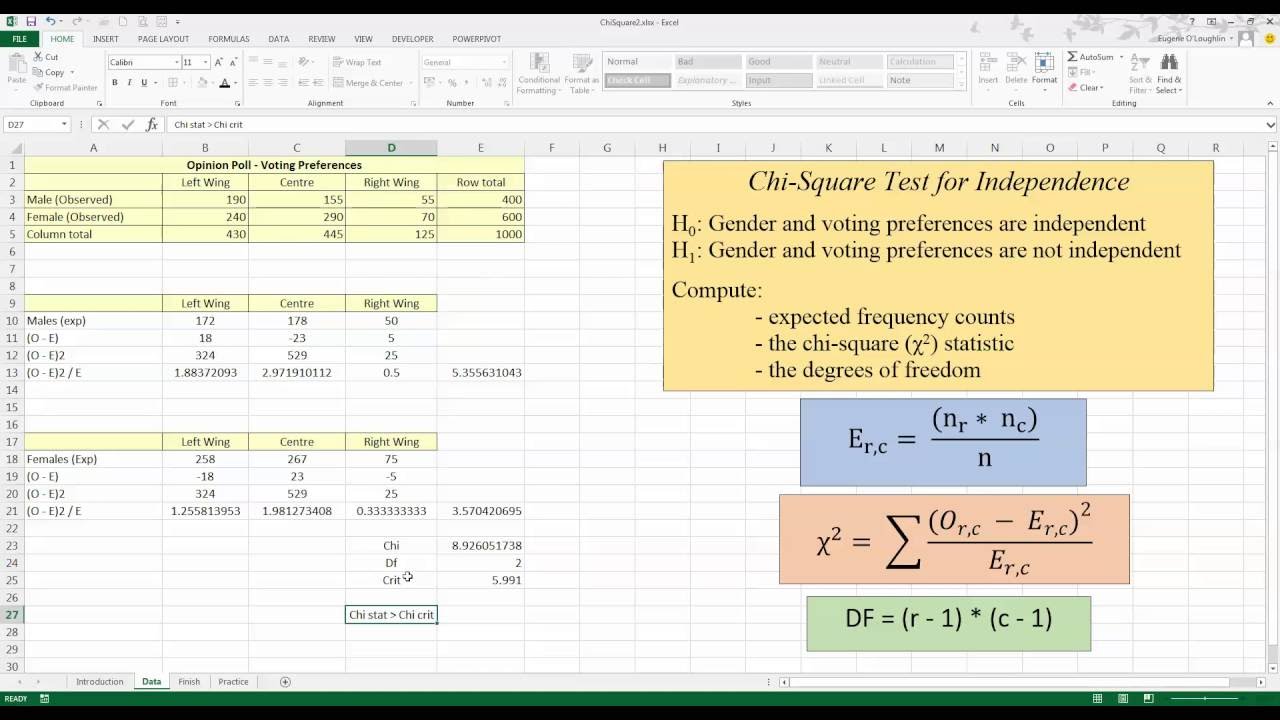Switch to FORMULAS ribbon tab
The image size is (1280, 720).
point(229,39)
